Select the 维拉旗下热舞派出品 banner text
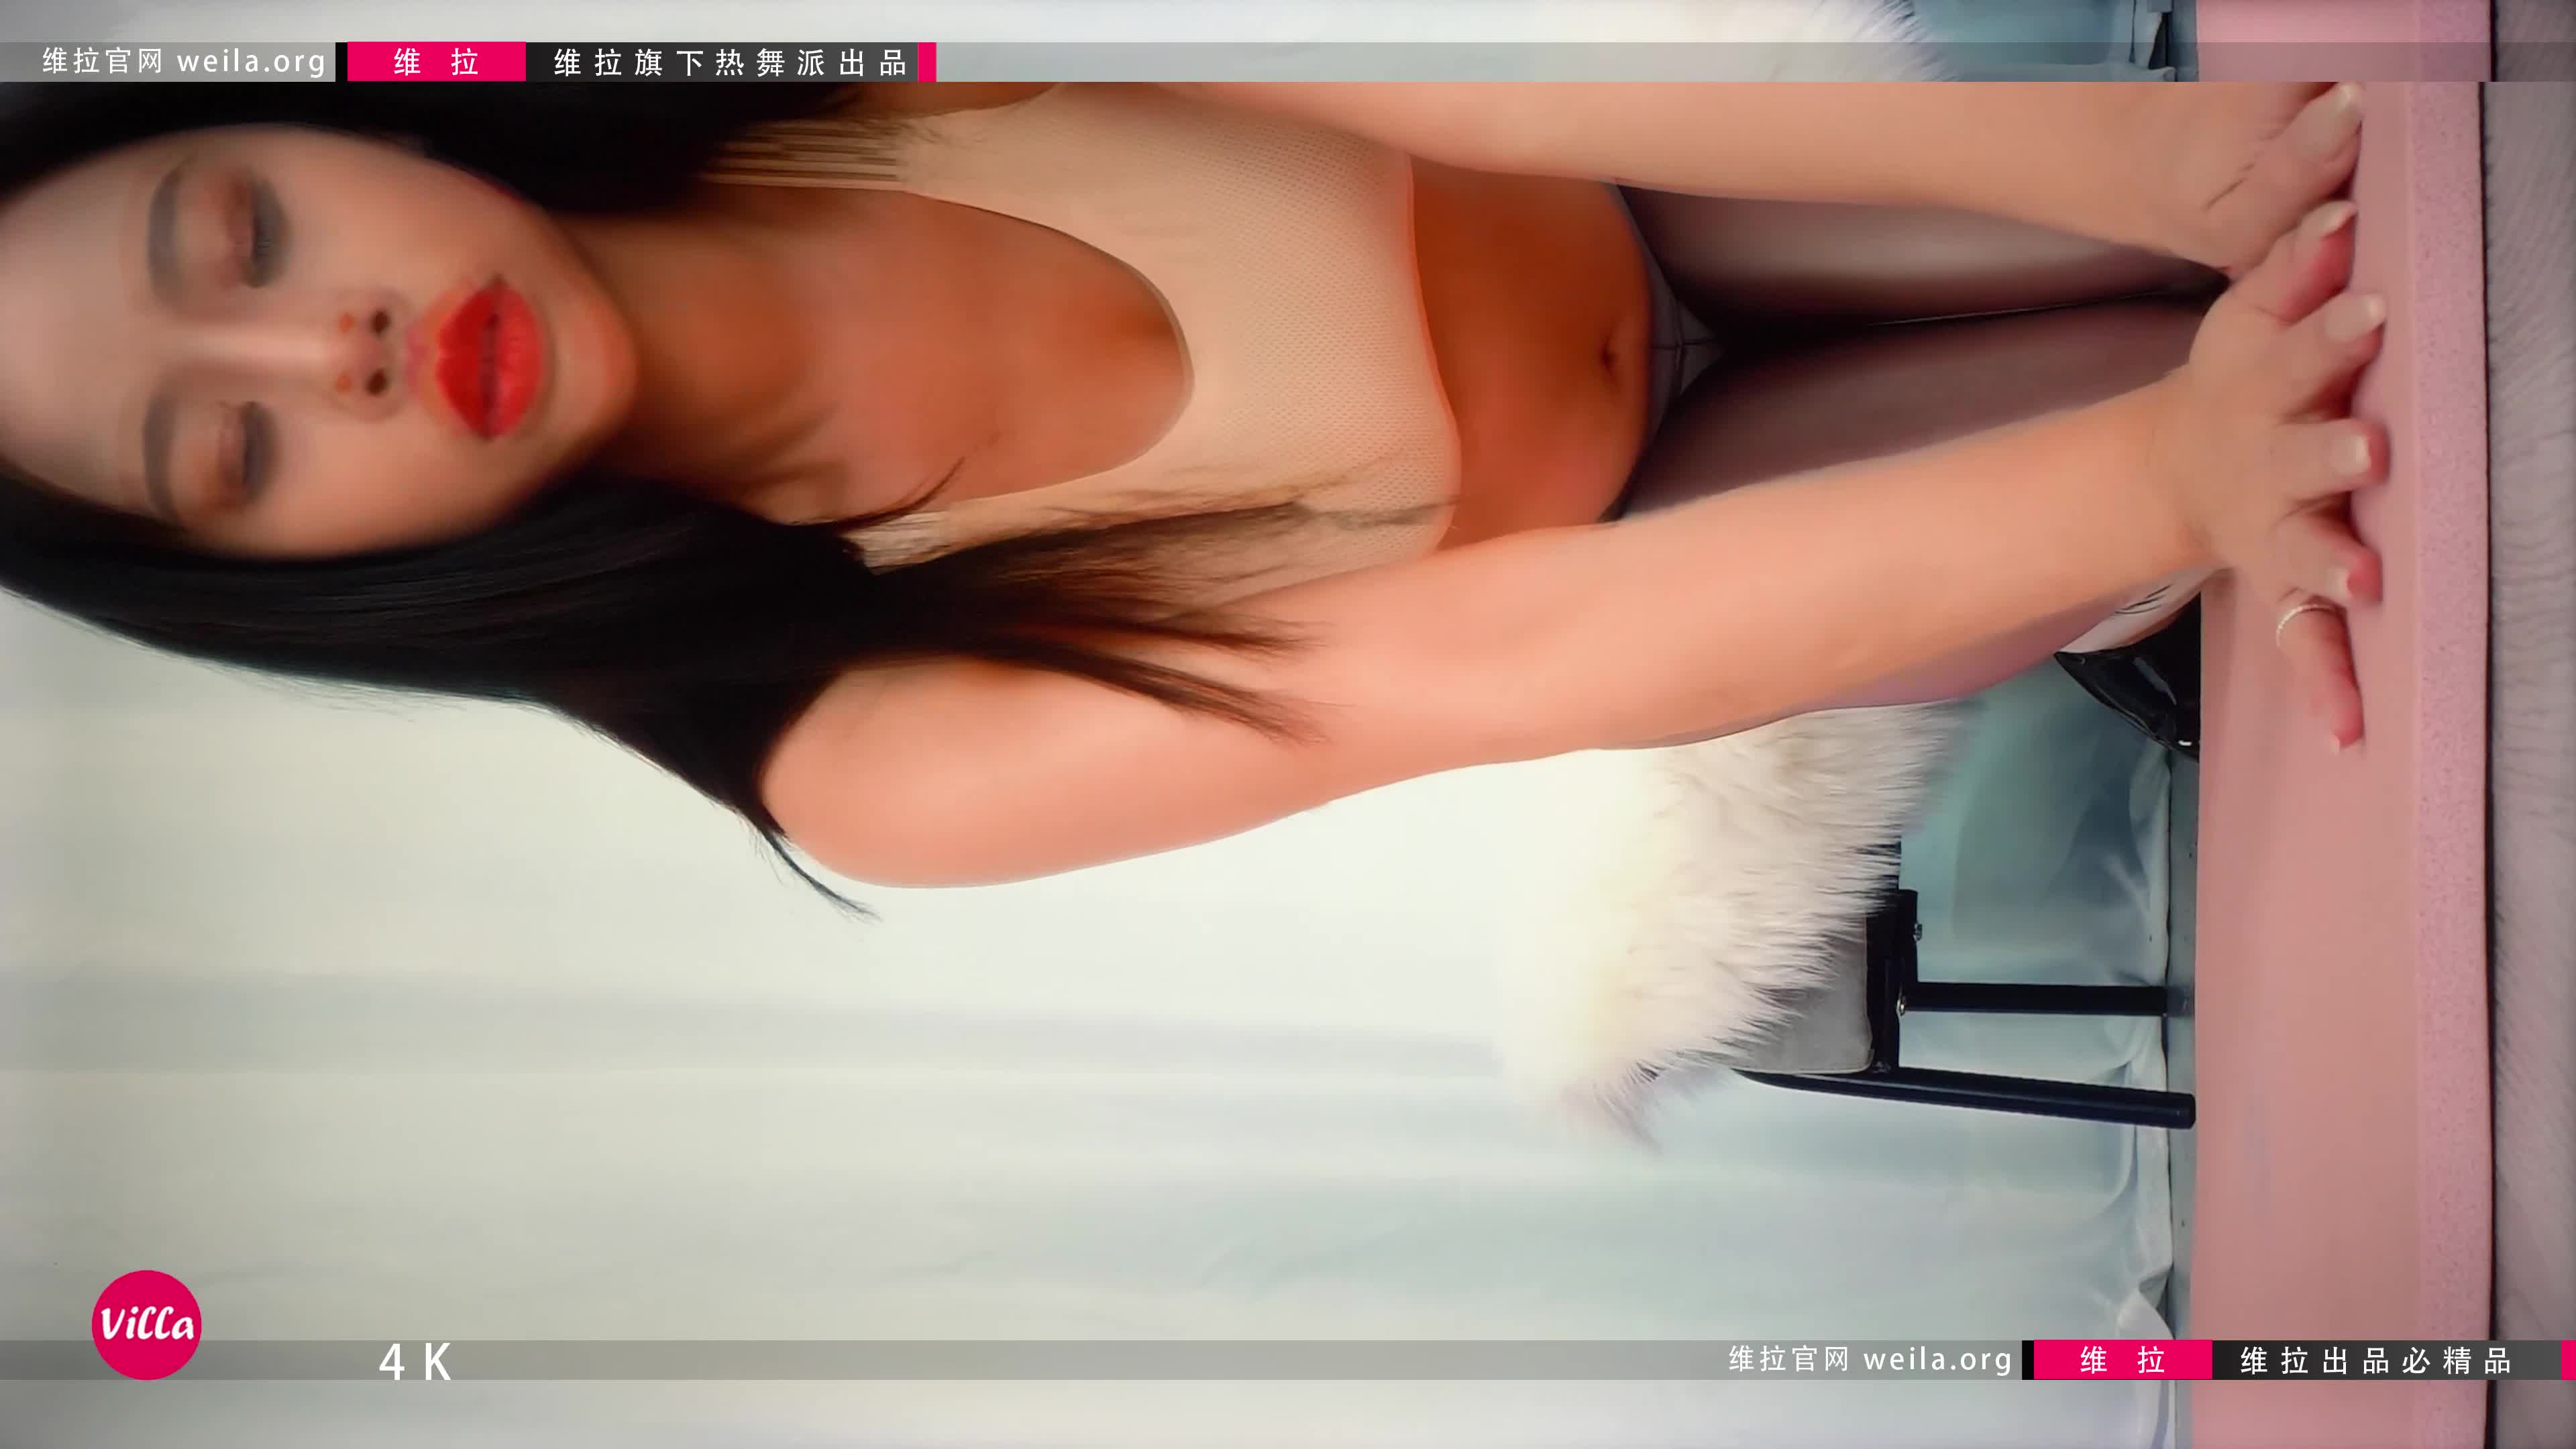 coord(729,63)
